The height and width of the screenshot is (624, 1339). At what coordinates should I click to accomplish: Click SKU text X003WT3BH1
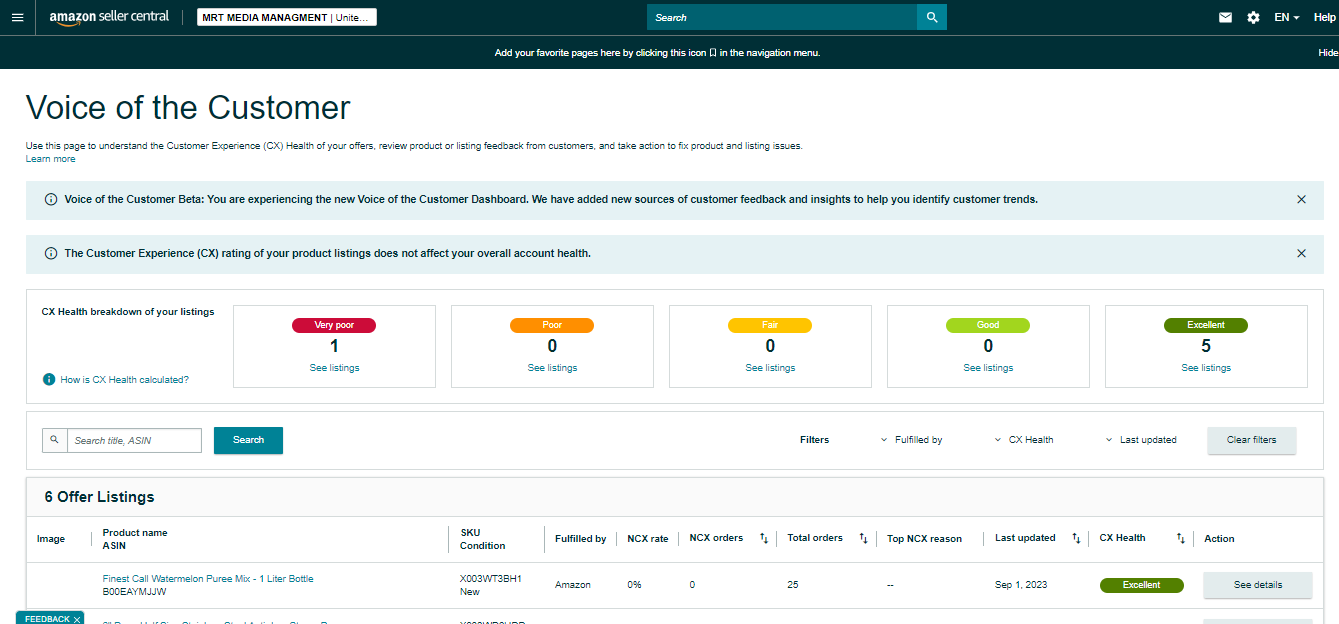[491, 579]
